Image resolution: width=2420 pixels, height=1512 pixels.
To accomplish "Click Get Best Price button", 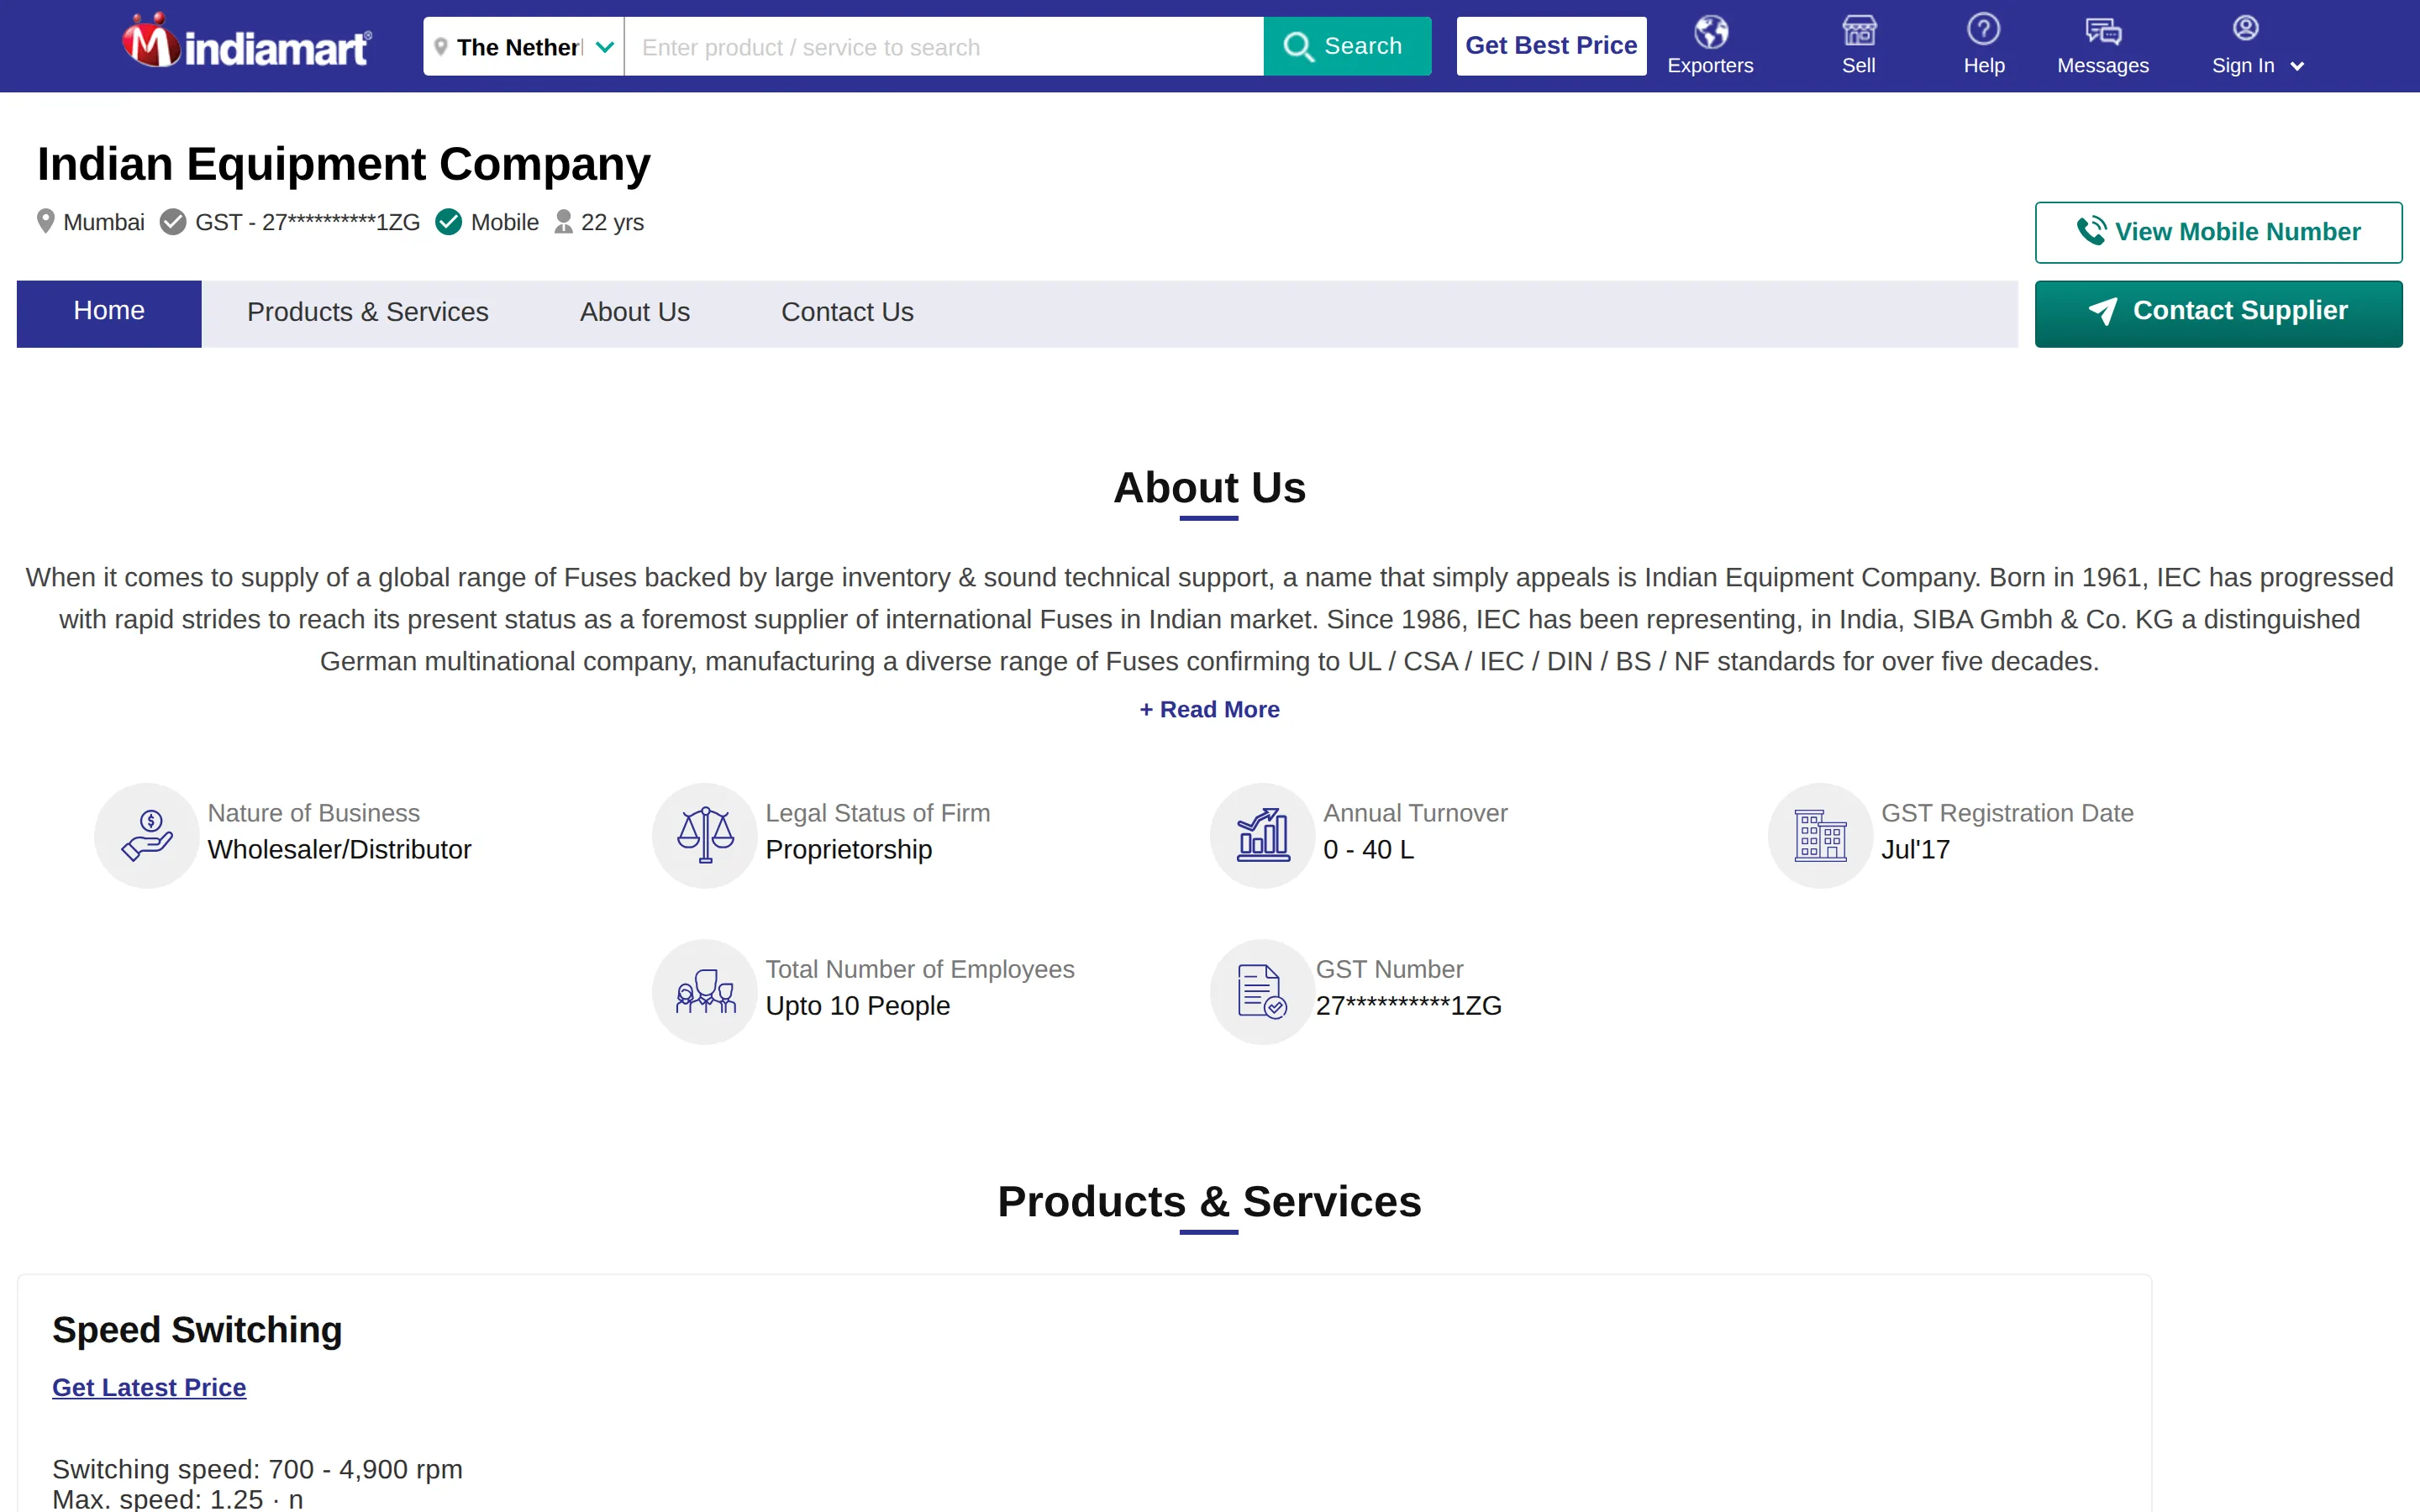I will coord(1551,46).
